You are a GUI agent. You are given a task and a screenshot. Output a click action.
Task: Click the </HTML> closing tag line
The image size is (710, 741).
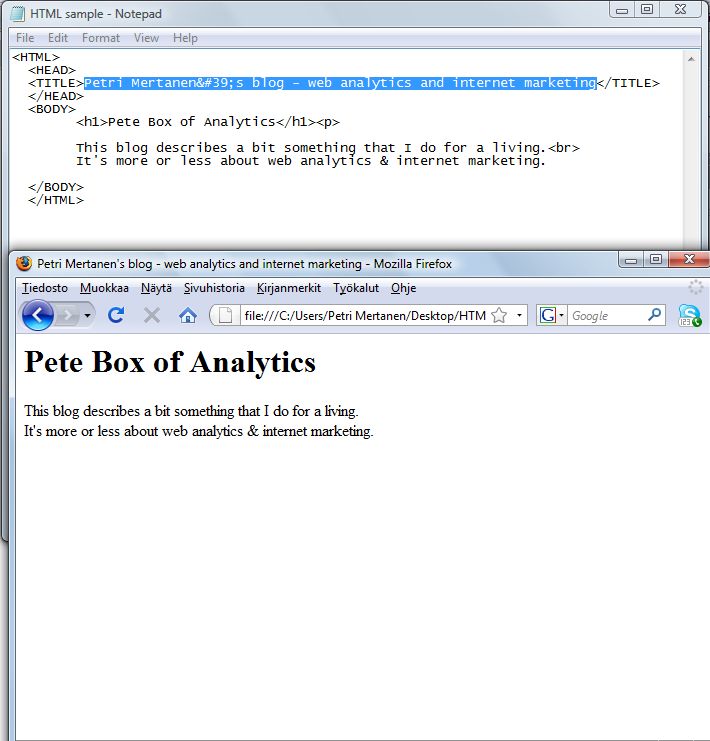click(x=56, y=200)
